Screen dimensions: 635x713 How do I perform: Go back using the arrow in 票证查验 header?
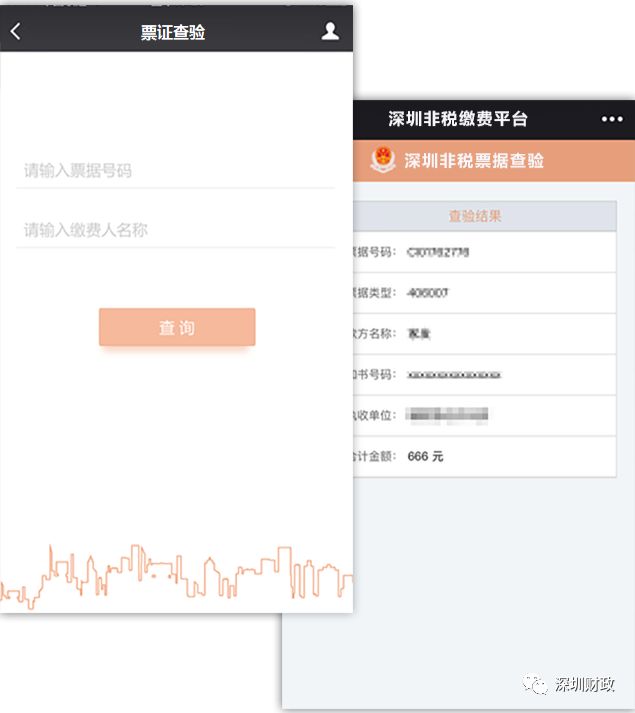pyautogui.click(x=15, y=31)
